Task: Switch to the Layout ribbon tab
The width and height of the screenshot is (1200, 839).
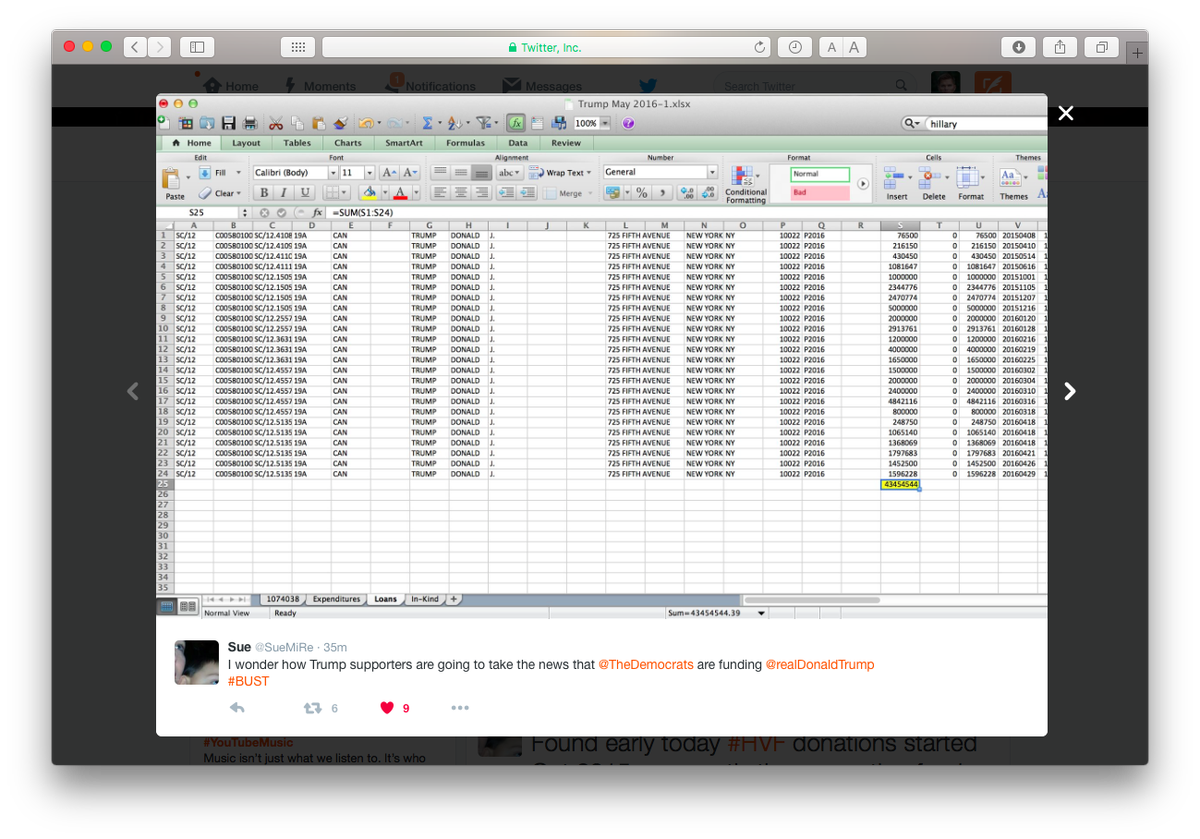Action: [246, 143]
